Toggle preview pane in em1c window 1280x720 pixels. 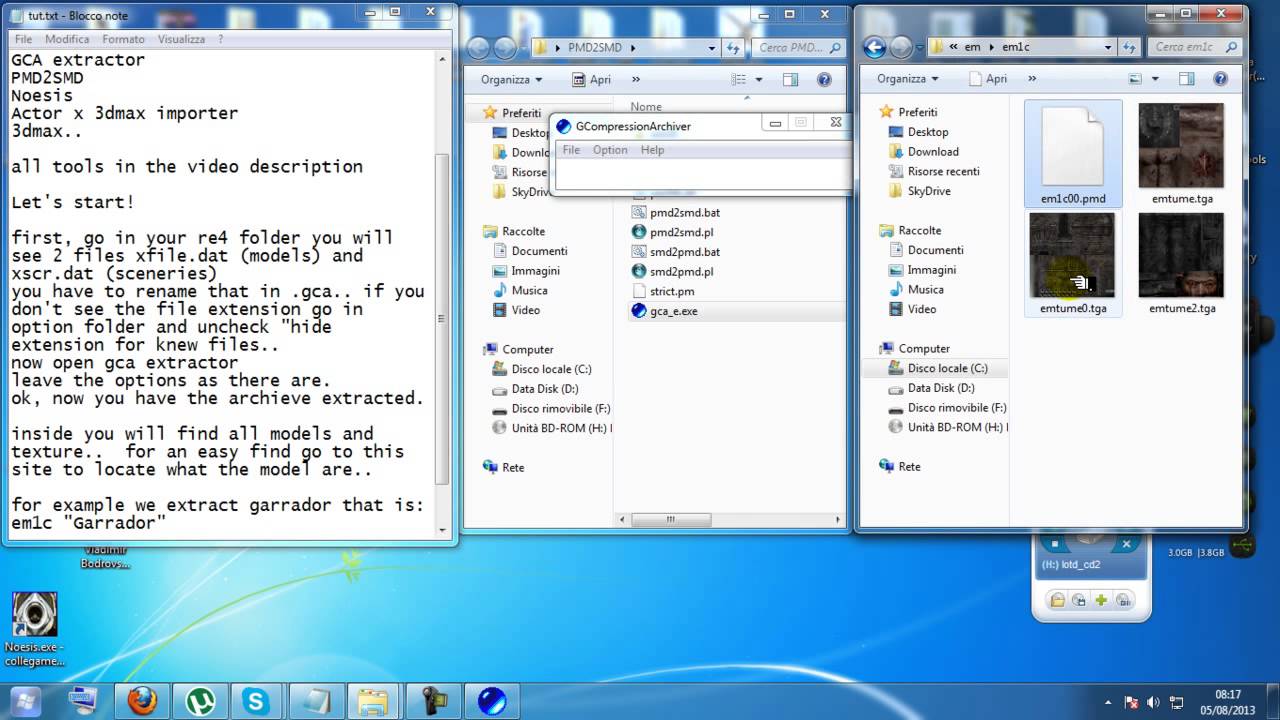click(1187, 78)
